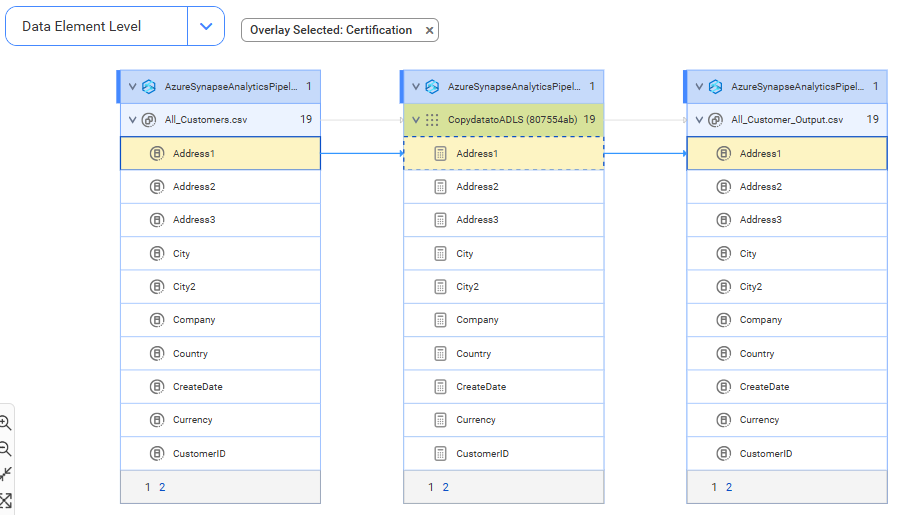The width and height of the screenshot is (907, 515).
Task: Click the Address1 field icon in All_Customers.csv
Action: [157, 153]
